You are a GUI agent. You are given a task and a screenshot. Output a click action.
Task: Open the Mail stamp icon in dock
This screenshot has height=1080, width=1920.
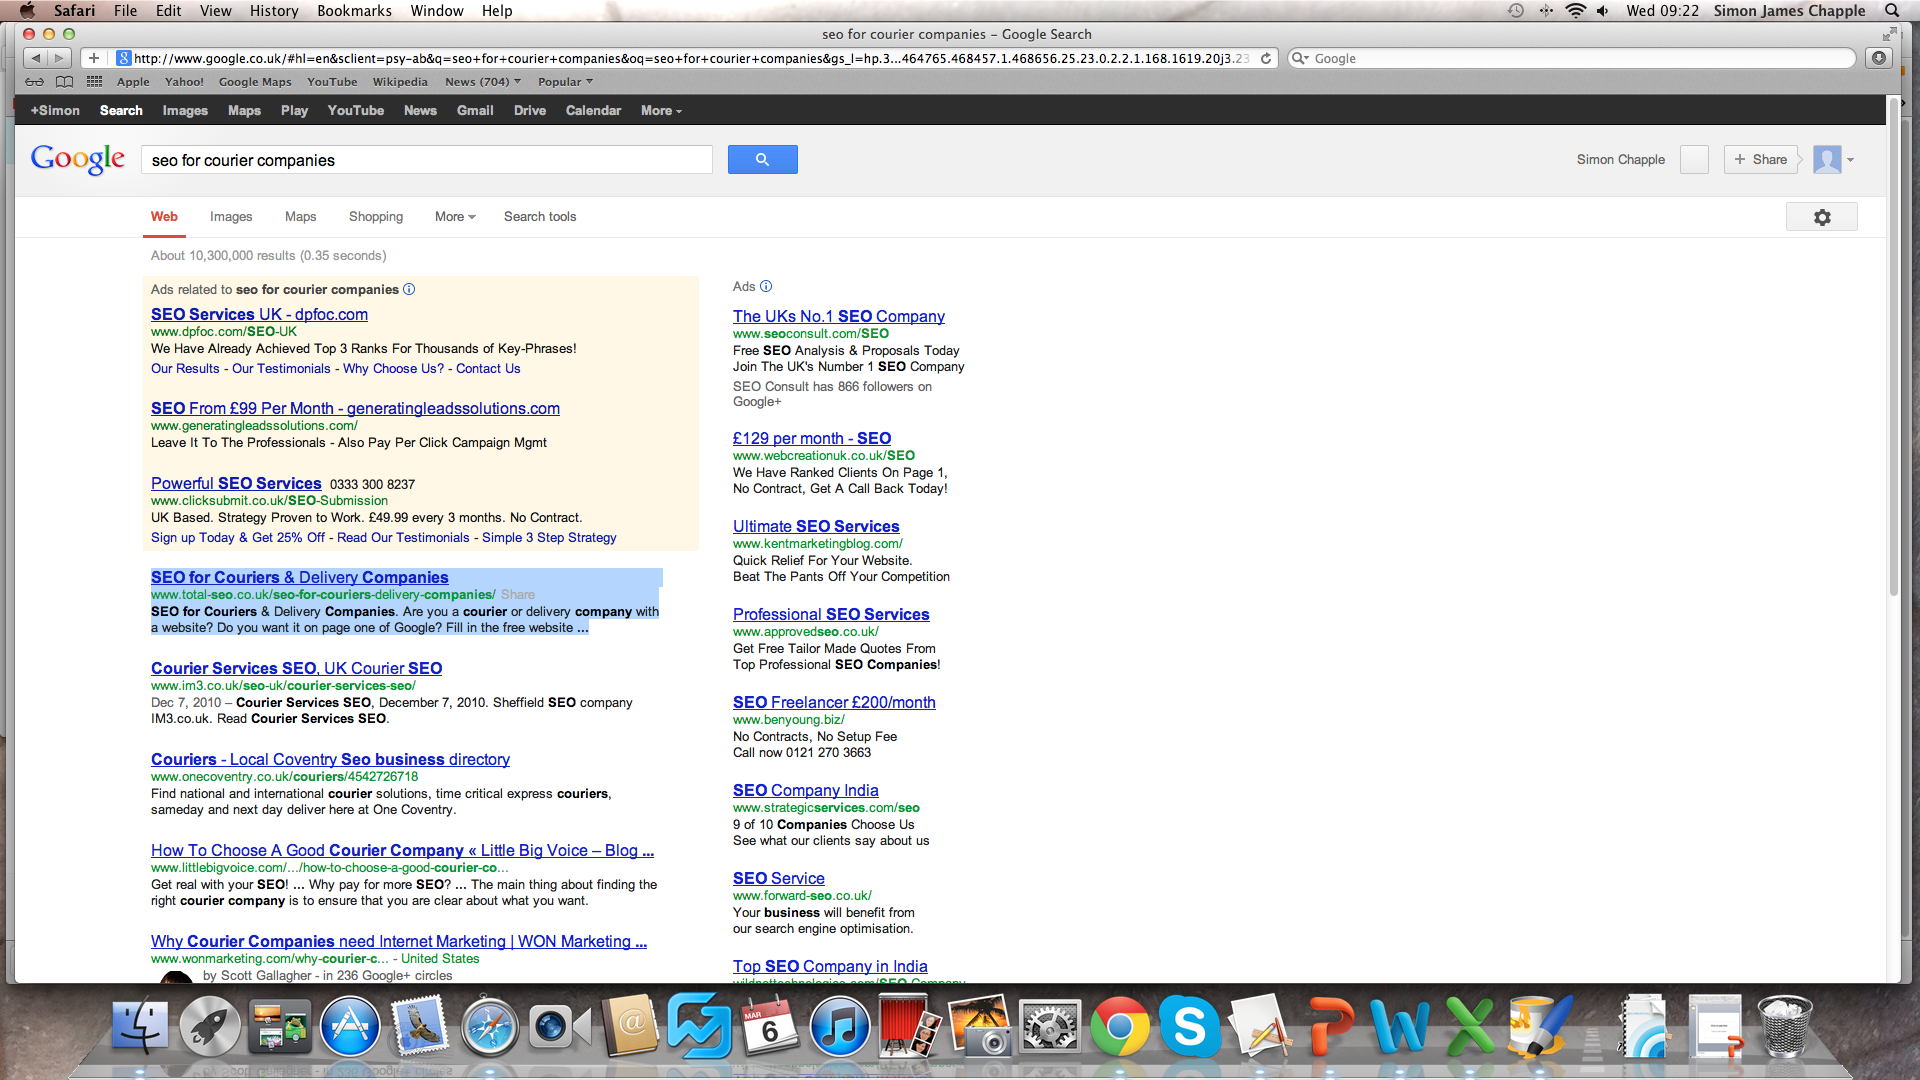420,1027
